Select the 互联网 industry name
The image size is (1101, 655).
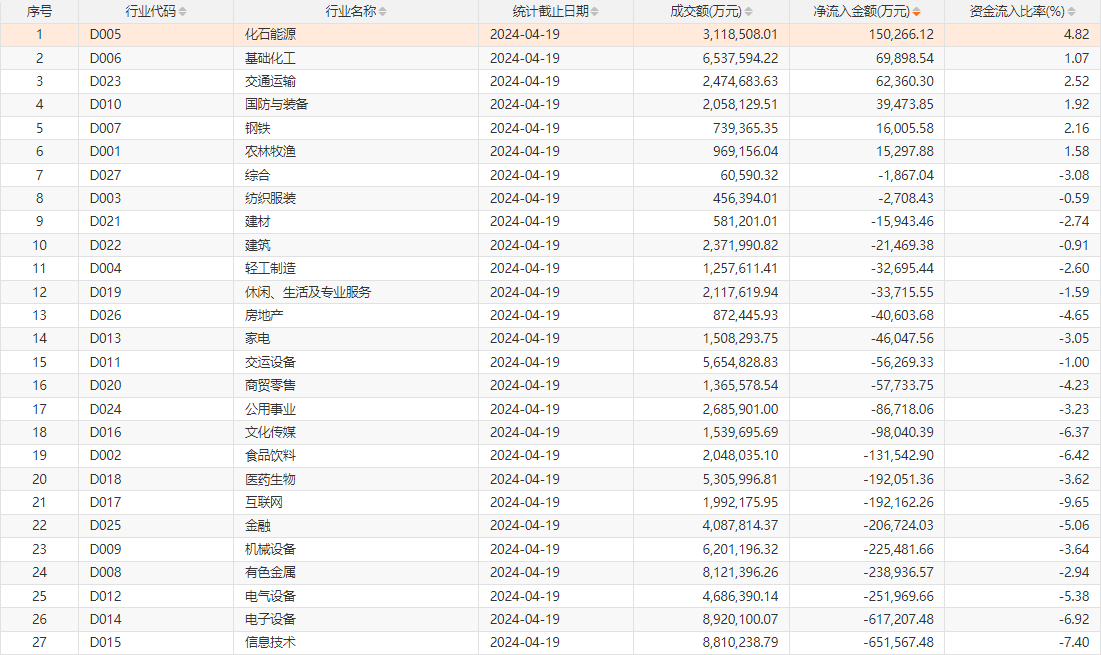(x=264, y=502)
